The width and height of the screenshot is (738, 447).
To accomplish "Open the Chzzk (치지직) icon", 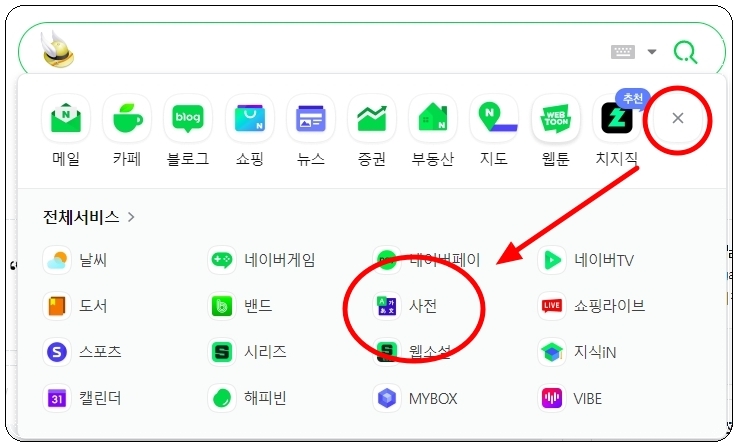I will pos(617,118).
